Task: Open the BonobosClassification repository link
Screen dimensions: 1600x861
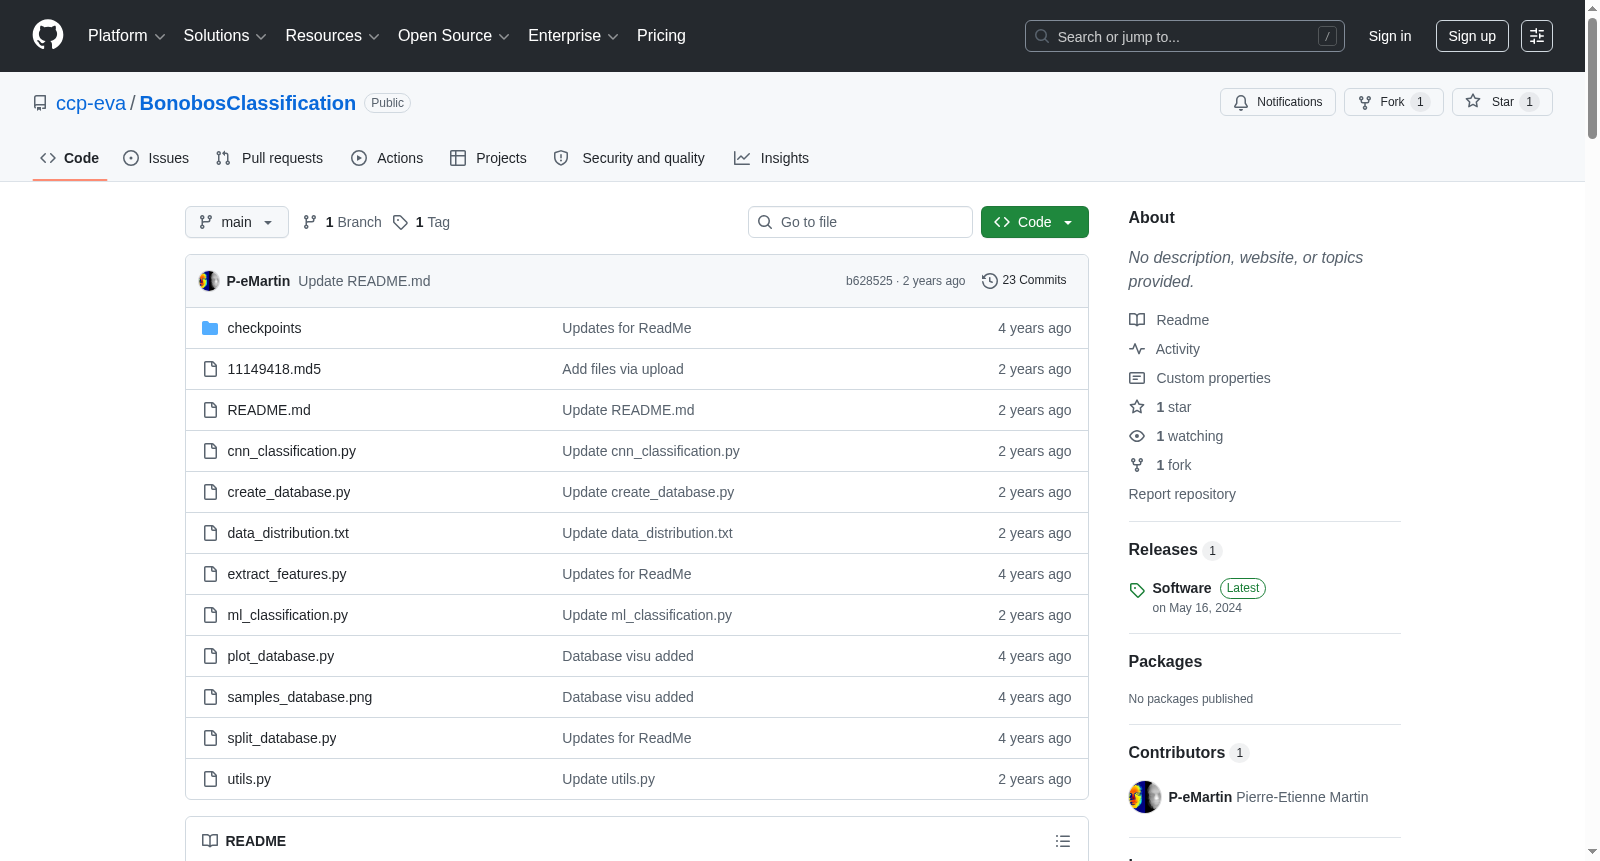Action: (248, 103)
